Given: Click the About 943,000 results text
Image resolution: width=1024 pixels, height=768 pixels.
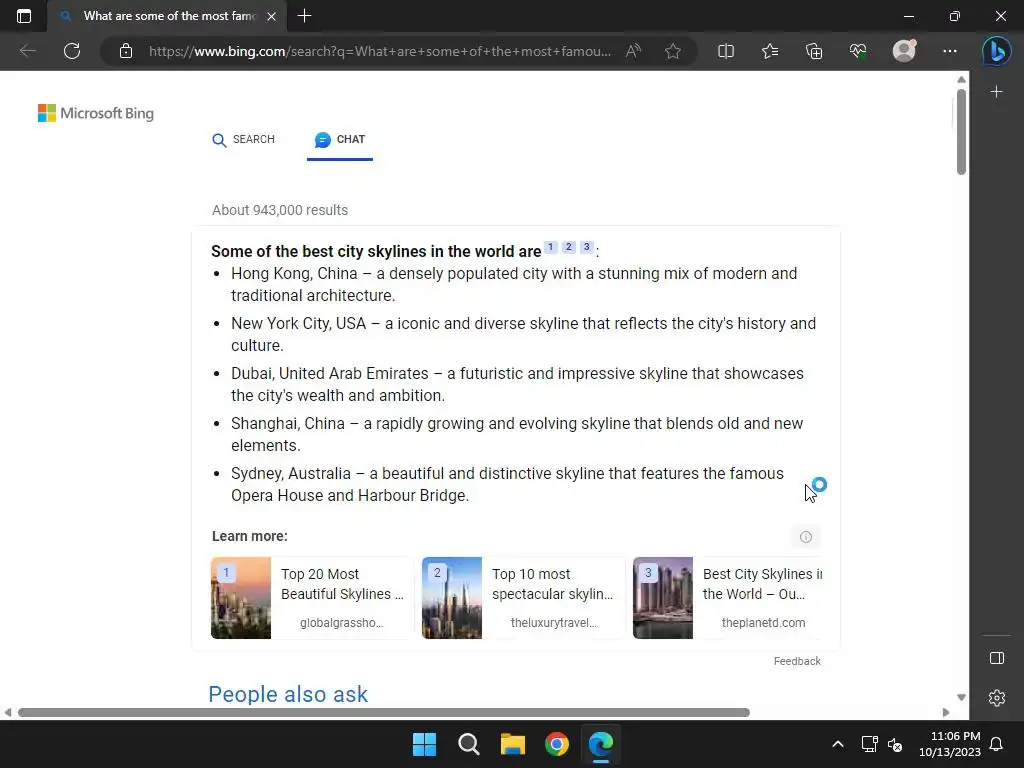Looking at the screenshot, I should click(280, 210).
